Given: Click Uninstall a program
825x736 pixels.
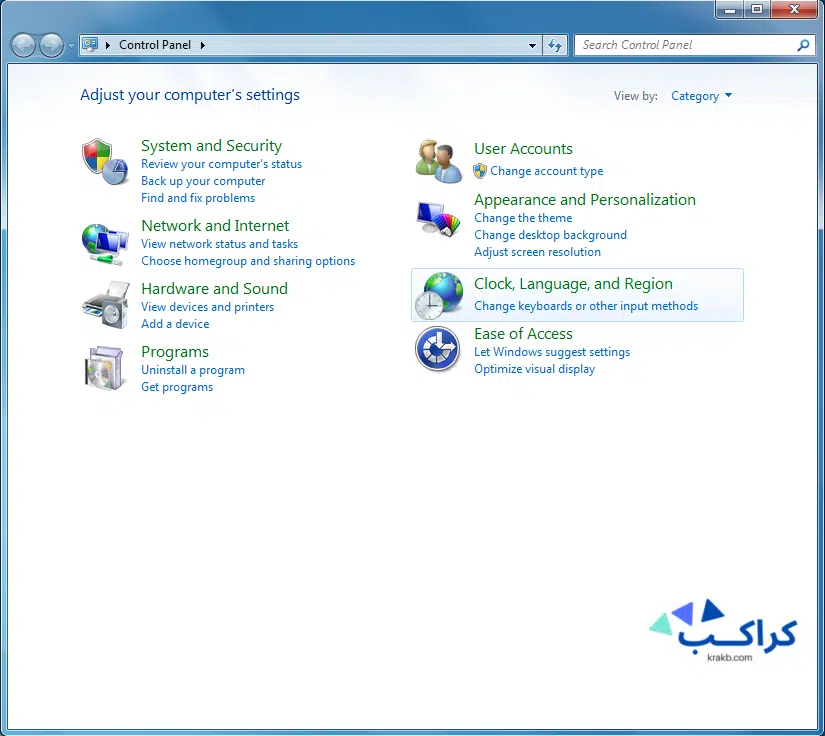Looking at the screenshot, I should (193, 370).
